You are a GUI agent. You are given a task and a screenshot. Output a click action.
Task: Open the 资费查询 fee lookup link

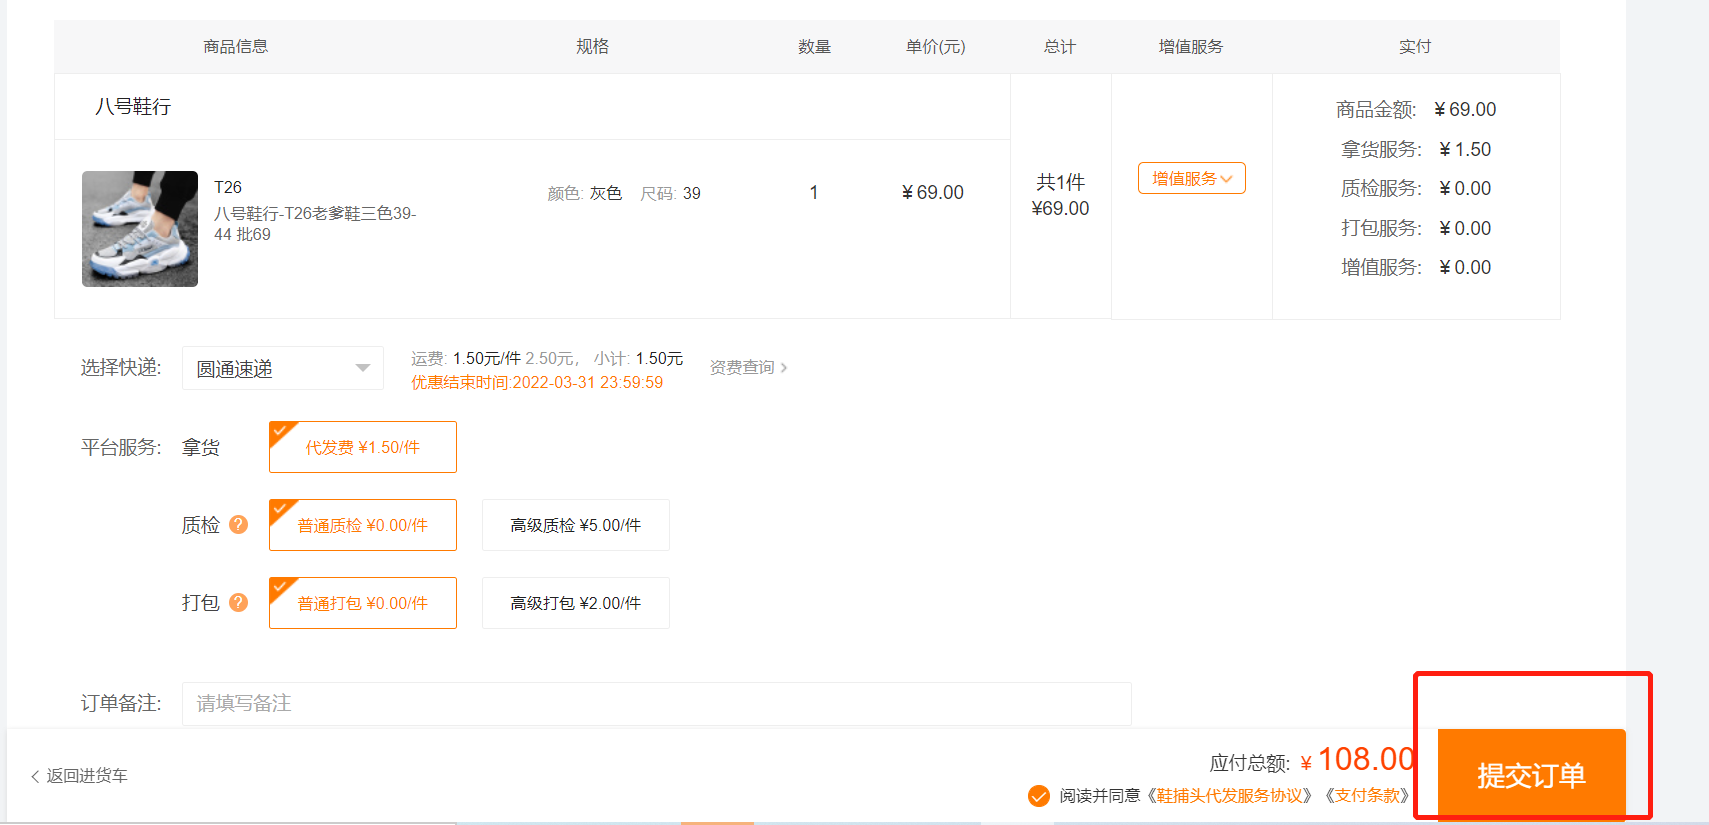pyautogui.click(x=748, y=368)
